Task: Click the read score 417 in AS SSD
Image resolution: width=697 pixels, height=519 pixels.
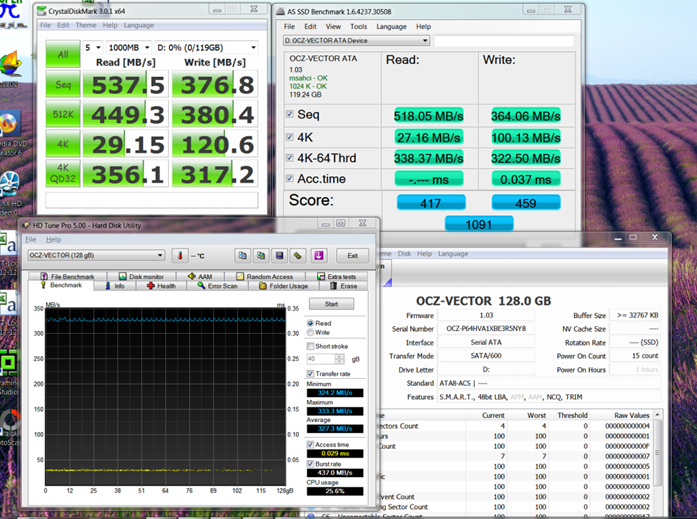Action: (431, 203)
